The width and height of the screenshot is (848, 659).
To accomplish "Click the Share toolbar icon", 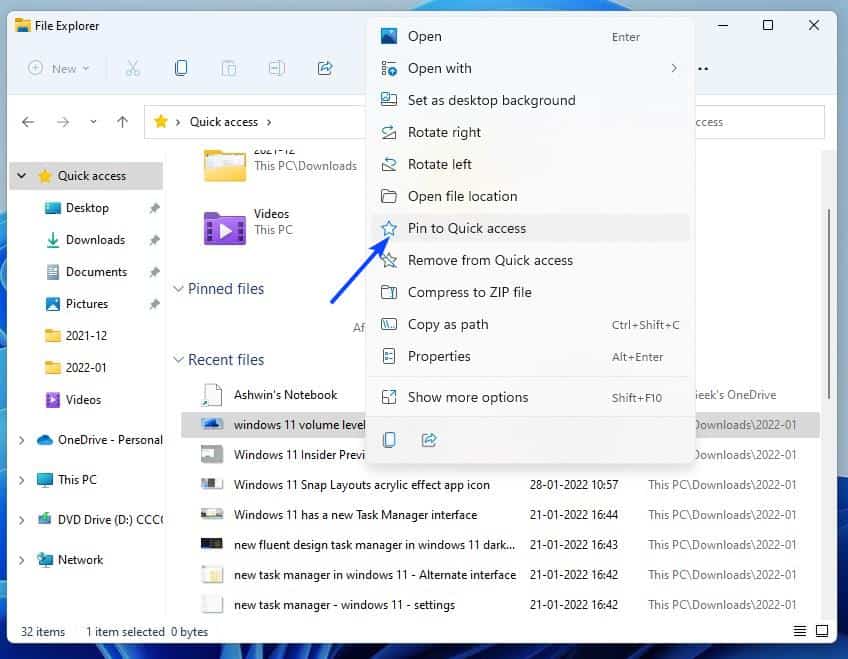I will tap(324, 68).
